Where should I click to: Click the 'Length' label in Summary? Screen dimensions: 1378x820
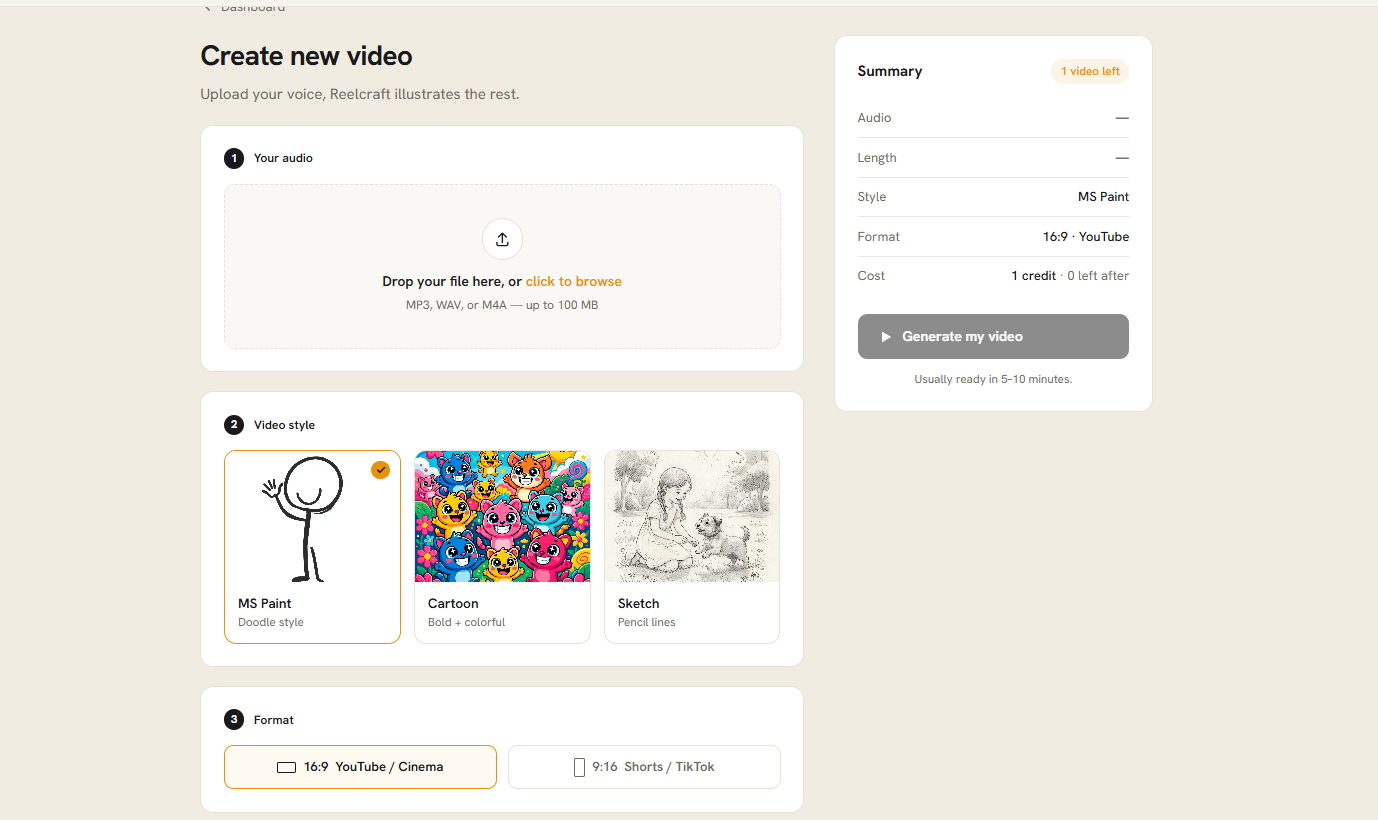(x=877, y=158)
